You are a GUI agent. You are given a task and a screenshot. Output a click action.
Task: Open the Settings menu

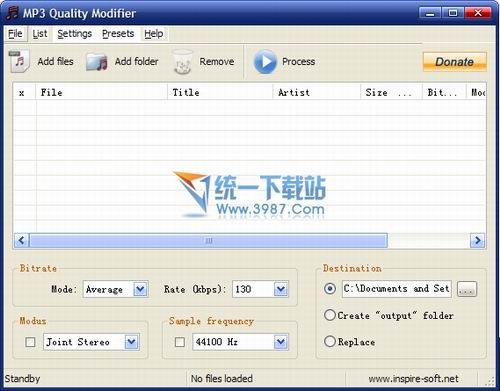(x=74, y=34)
